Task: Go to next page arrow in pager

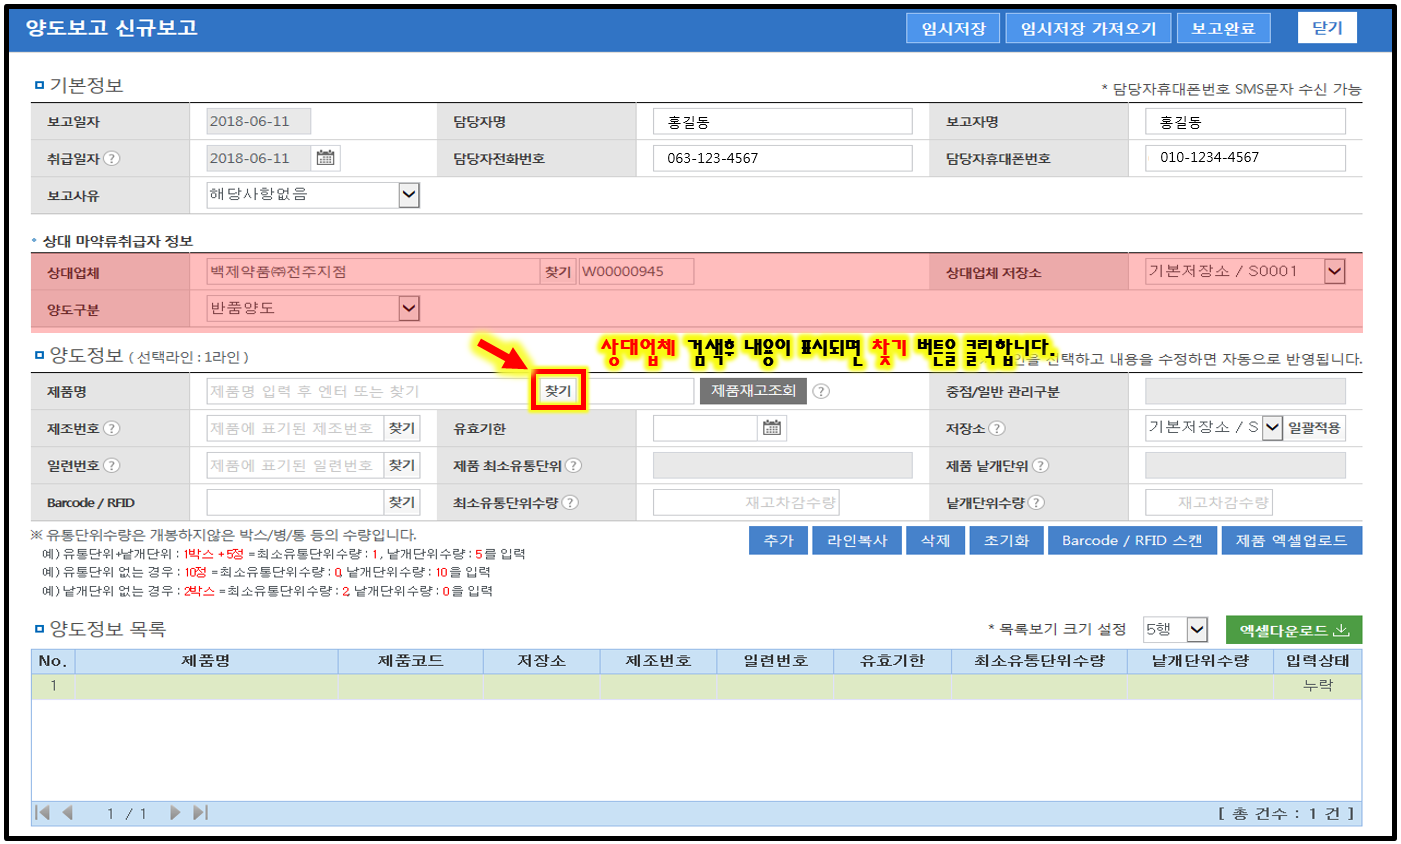Action: tap(175, 813)
